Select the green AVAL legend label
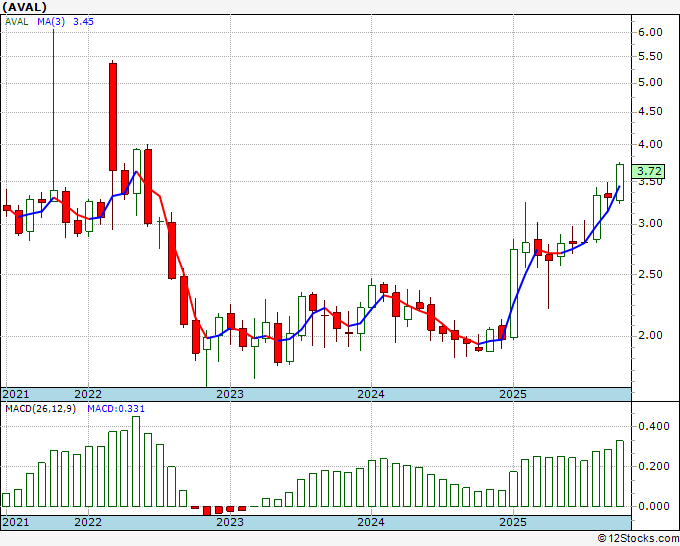The image size is (680, 546). pyautogui.click(x=17, y=21)
